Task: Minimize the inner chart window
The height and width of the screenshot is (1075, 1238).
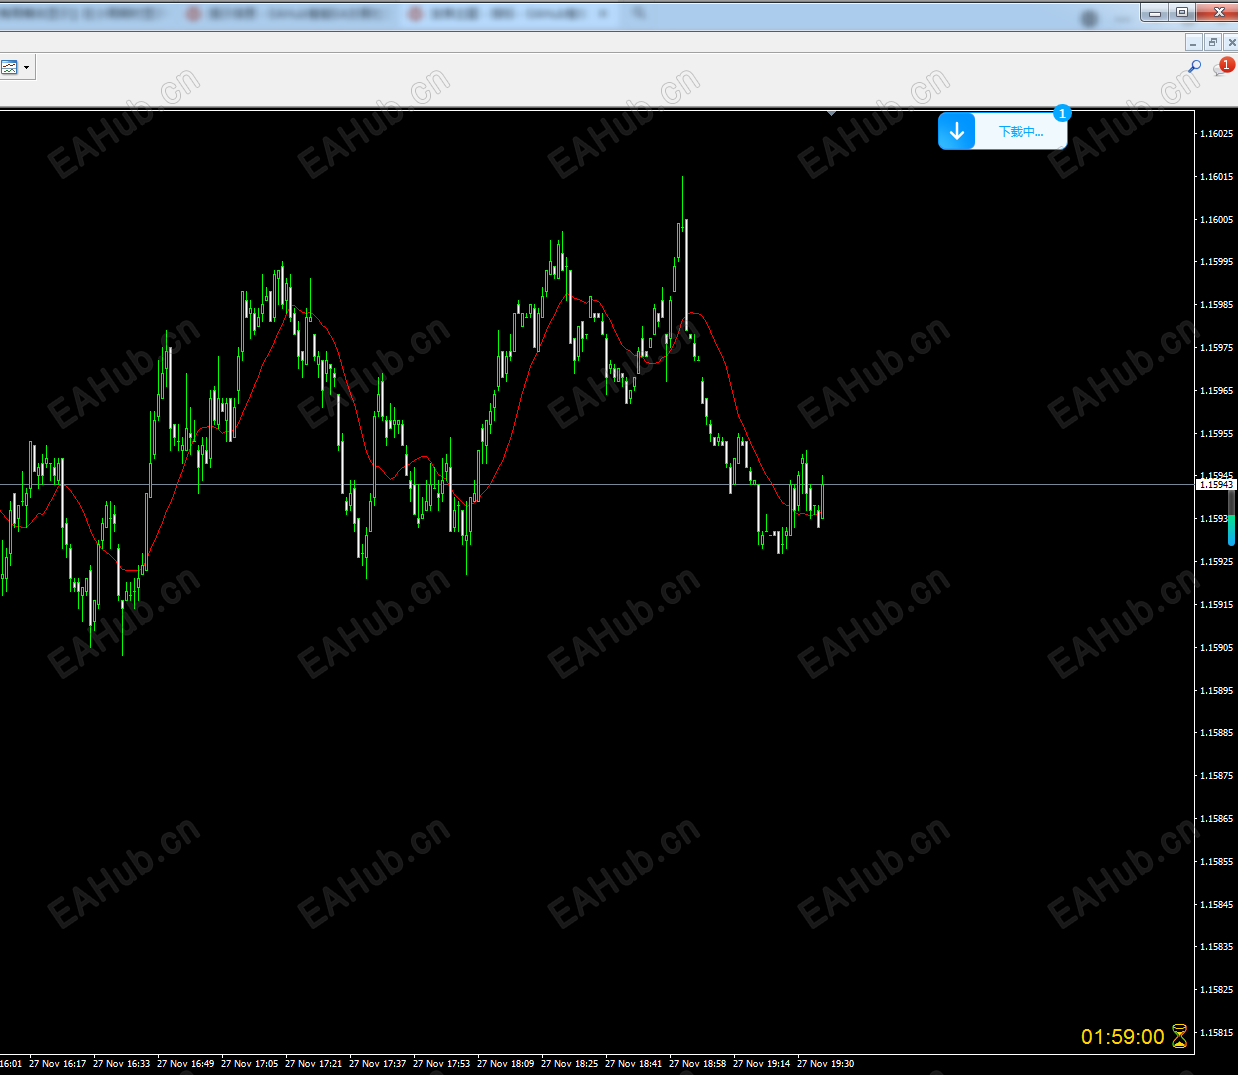Action: coord(1193,42)
